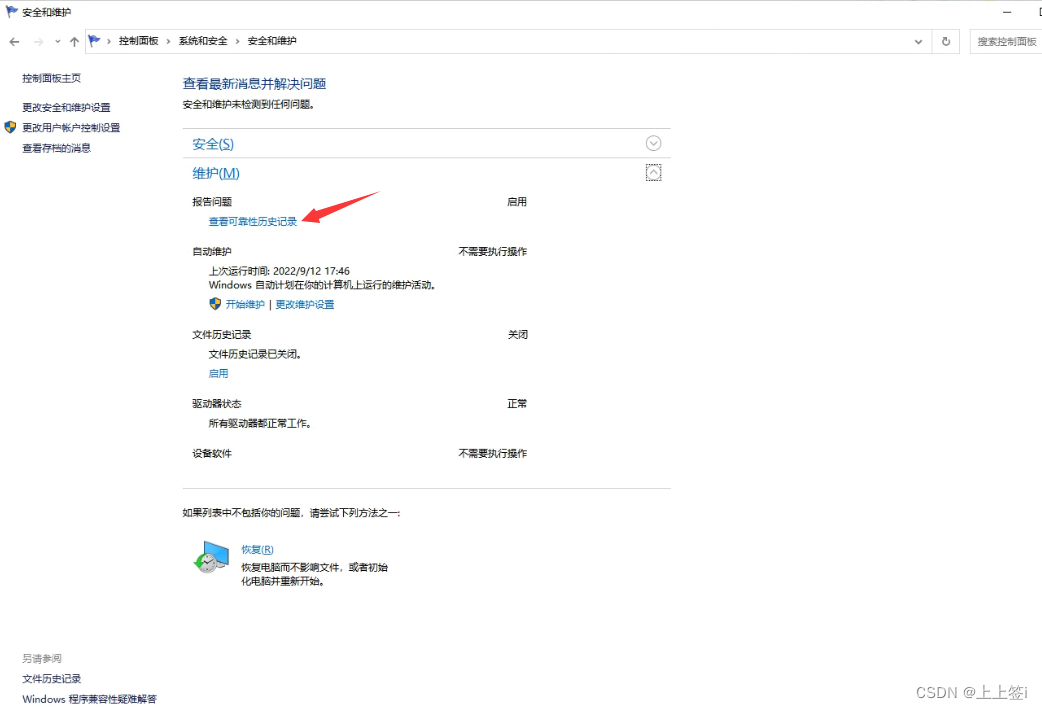
Task: Click 启用 to turn on file history
Action: (218, 373)
